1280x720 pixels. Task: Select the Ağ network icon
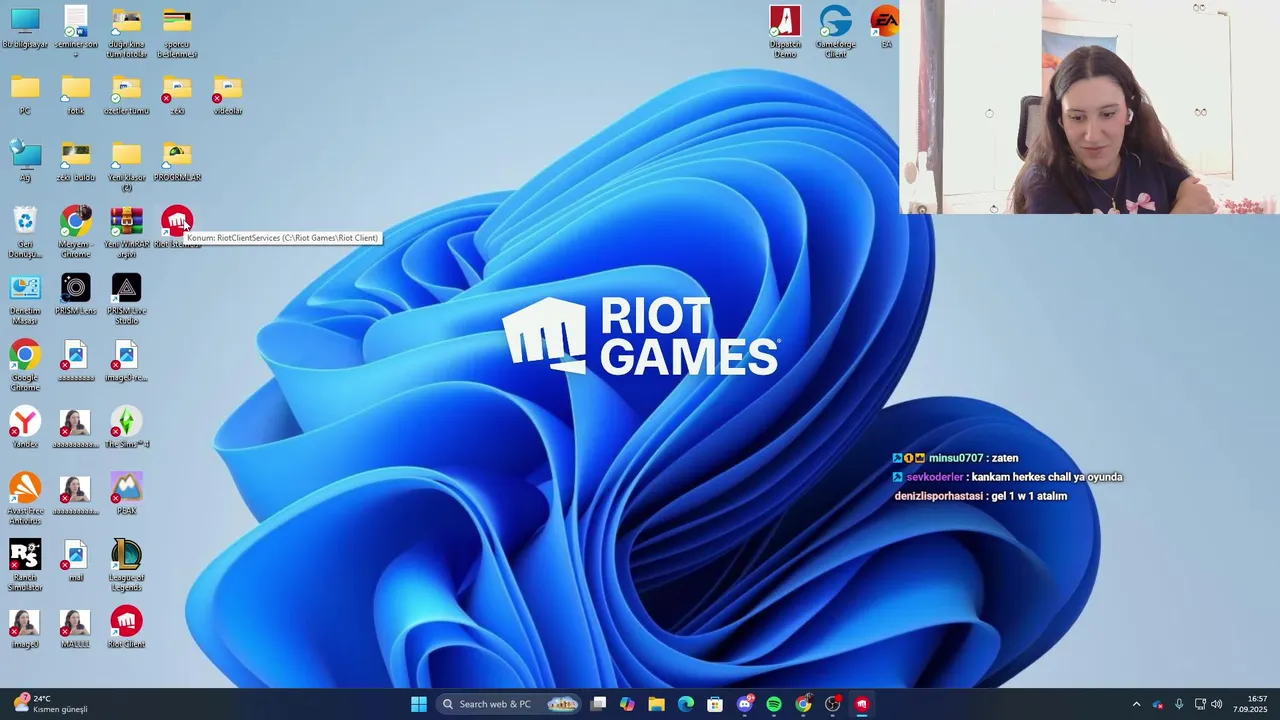[x=25, y=161]
